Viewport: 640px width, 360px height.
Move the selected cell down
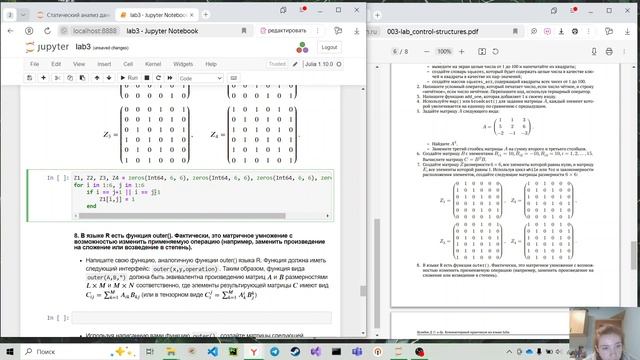coord(109,78)
